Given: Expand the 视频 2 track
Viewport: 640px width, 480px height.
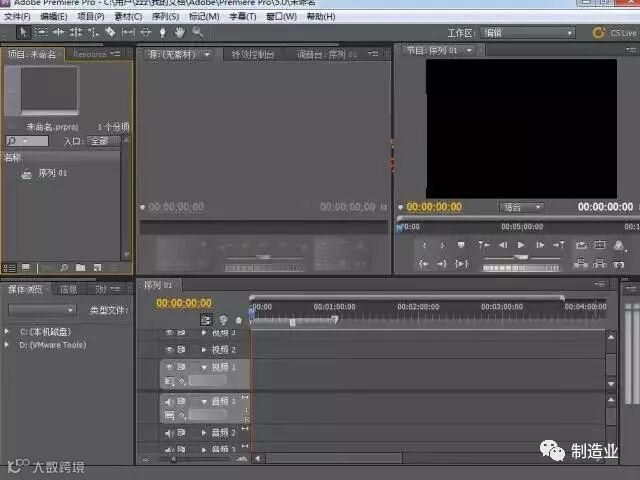Looking at the screenshot, I should (x=204, y=350).
